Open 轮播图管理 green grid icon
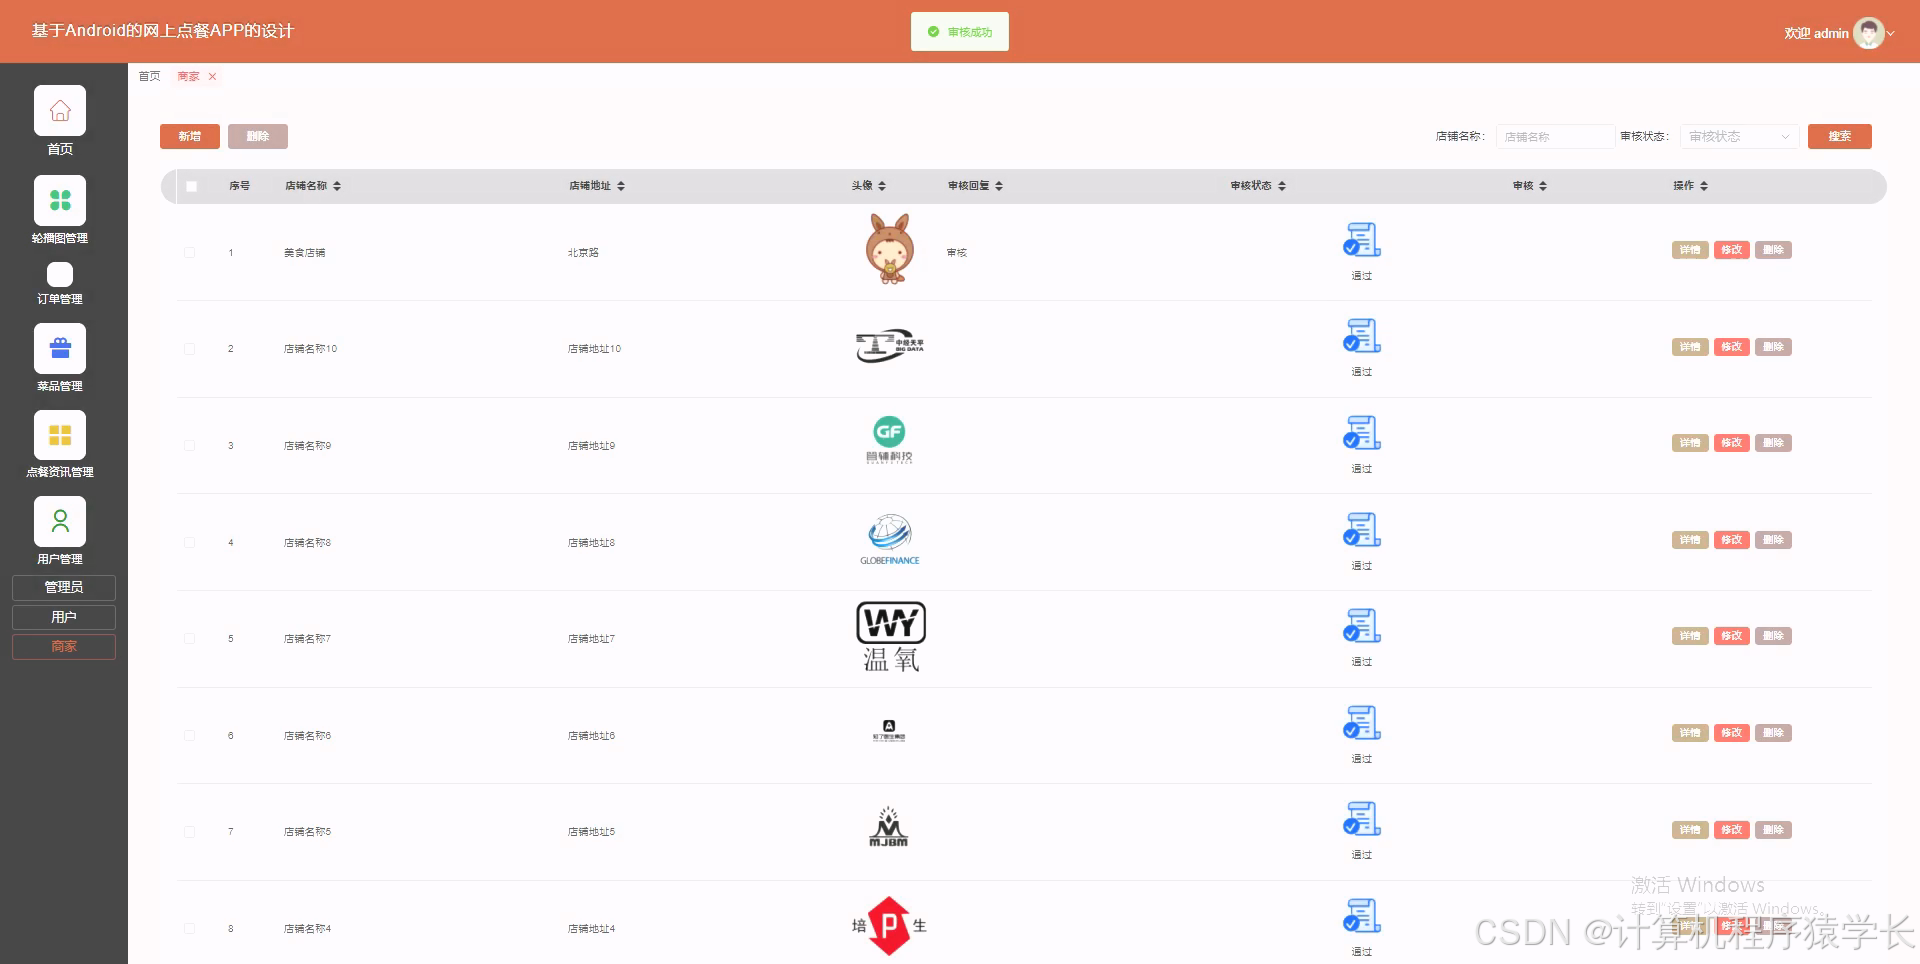The image size is (1920, 964). click(x=60, y=200)
